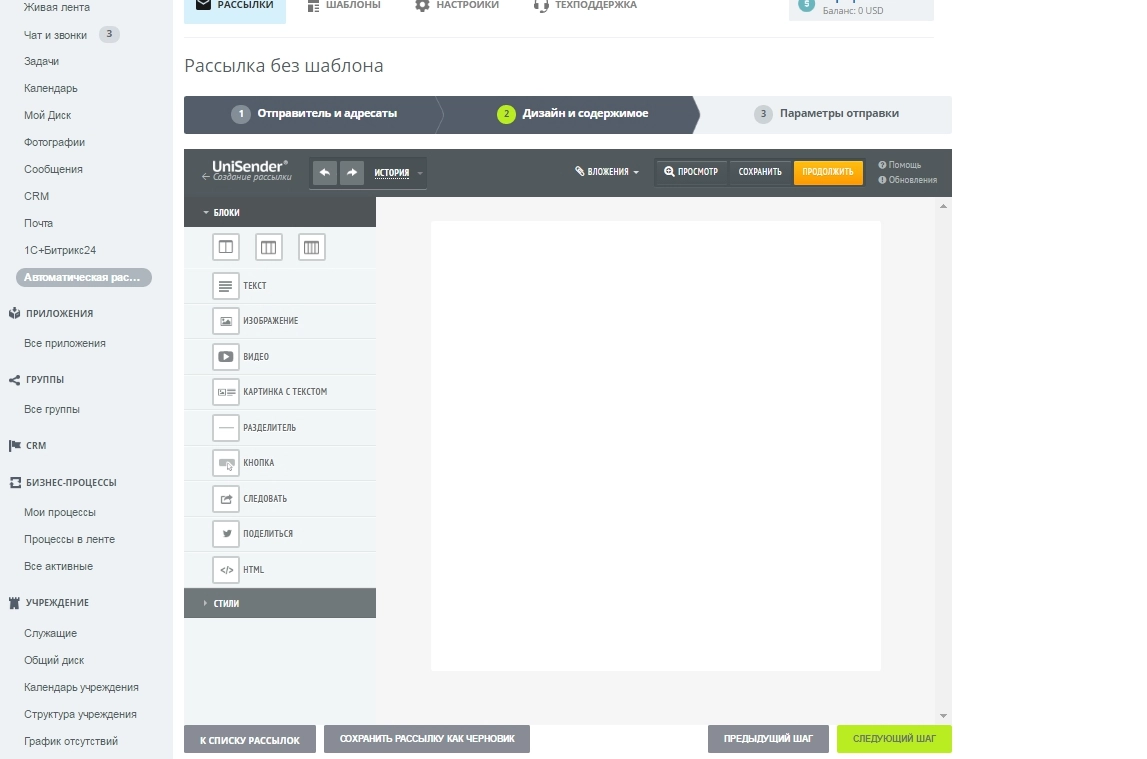Select the two-column layout block icon
The image size is (1147, 759).
[226, 247]
